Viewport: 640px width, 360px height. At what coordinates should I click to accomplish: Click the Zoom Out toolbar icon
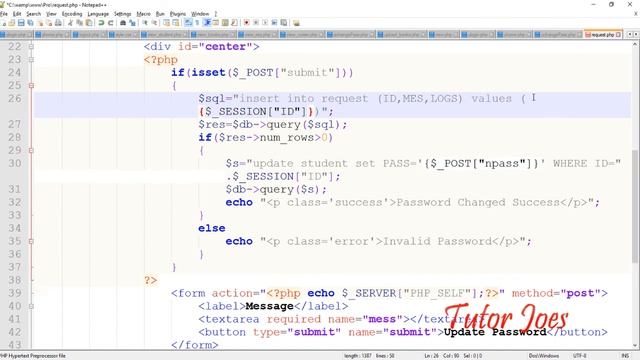[155, 23]
